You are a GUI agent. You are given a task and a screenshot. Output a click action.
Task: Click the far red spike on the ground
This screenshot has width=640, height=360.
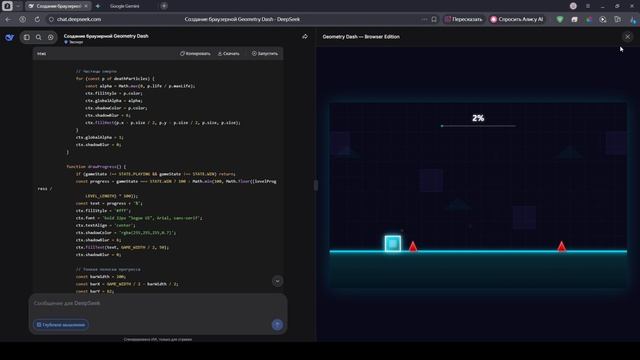[x=562, y=246]
